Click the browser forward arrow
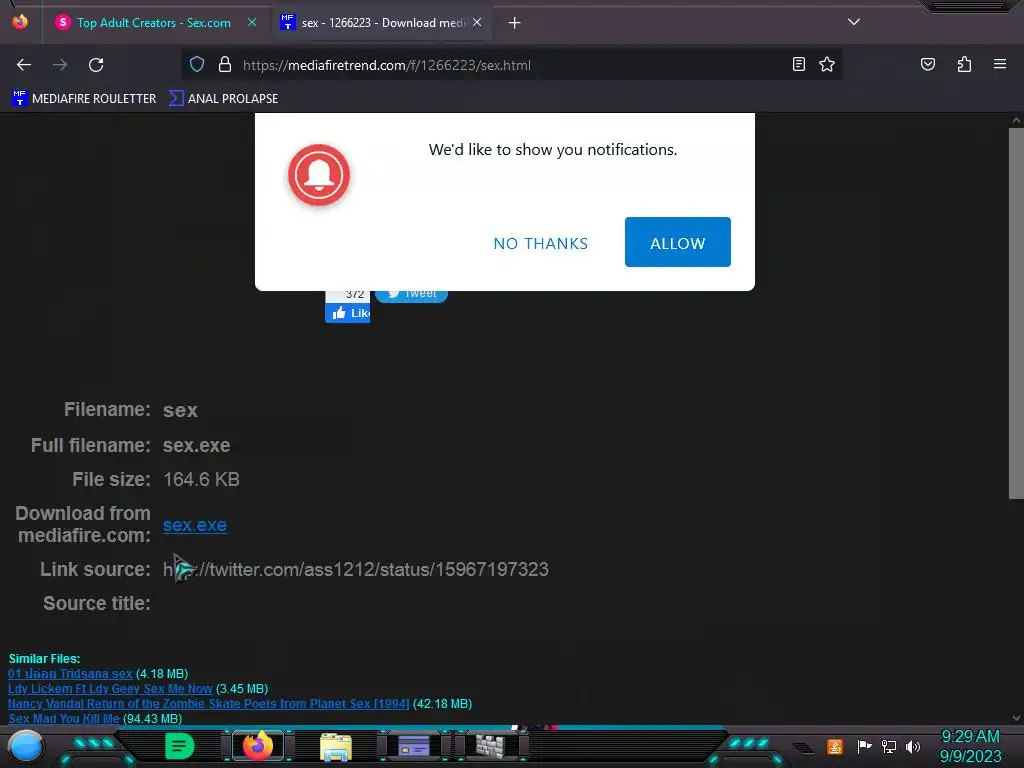 60,65
